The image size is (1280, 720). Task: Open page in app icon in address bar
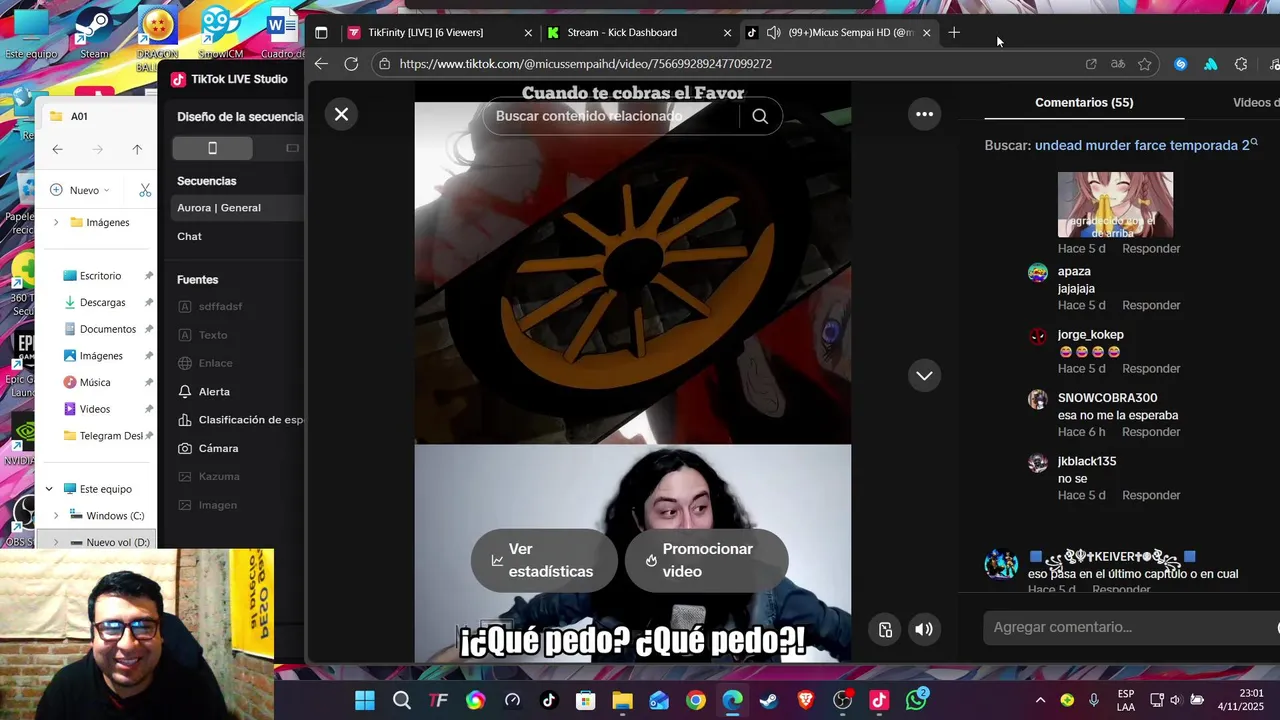(1091, 64)
